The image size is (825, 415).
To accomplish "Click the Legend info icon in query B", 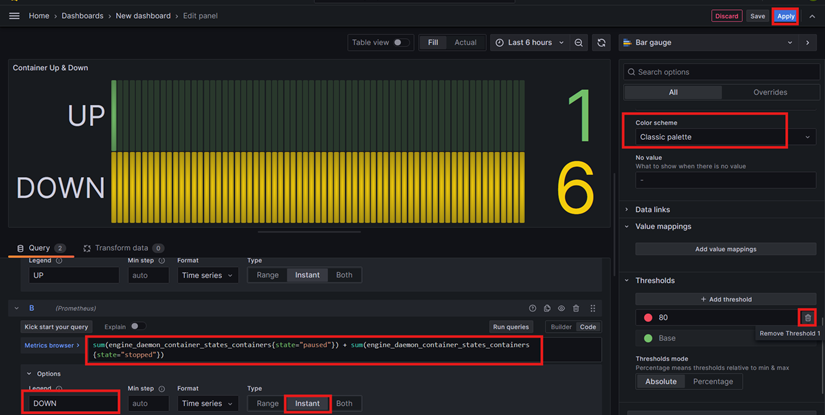I will (x=59, y=389).
